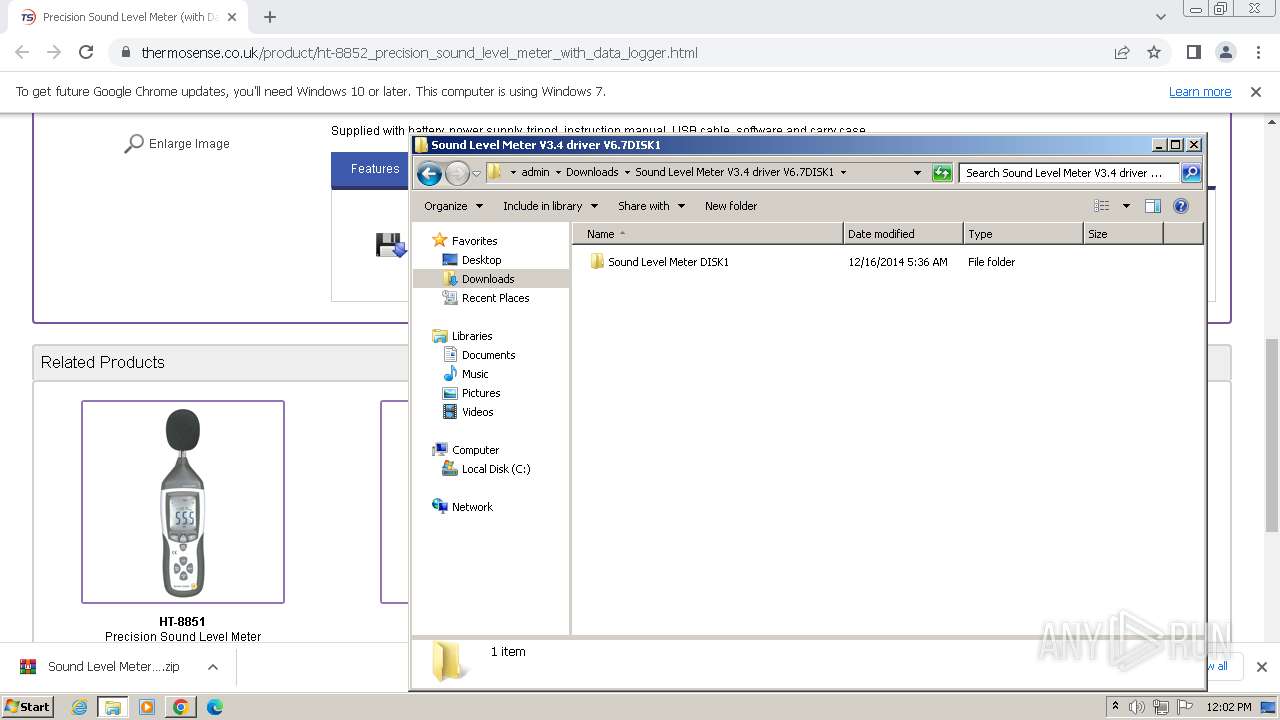Click the floppy disk download icon on the page
1280x720 pixels.
pos(390,245)
